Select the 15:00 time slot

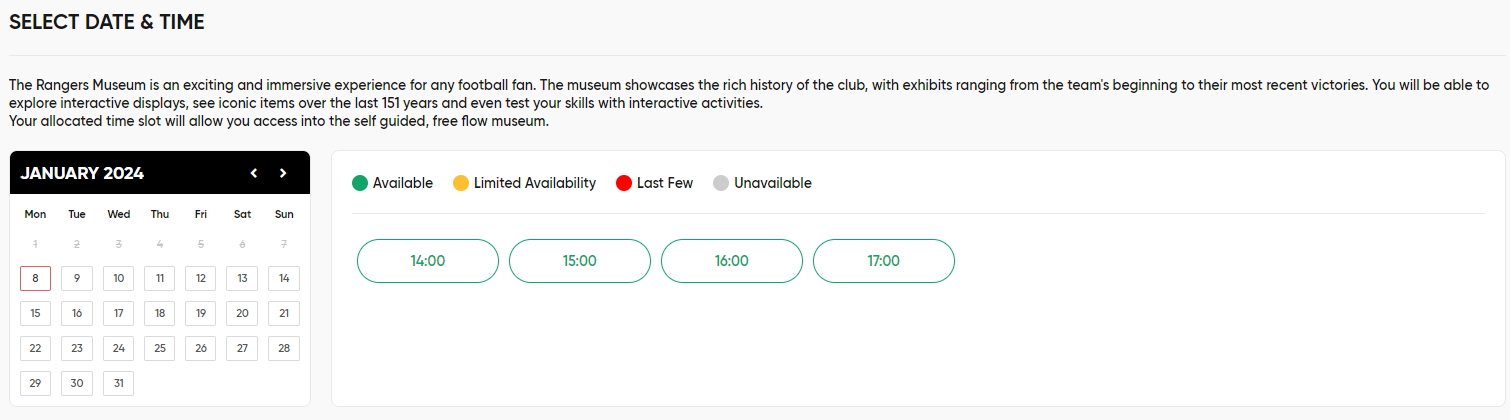(580, 261)
